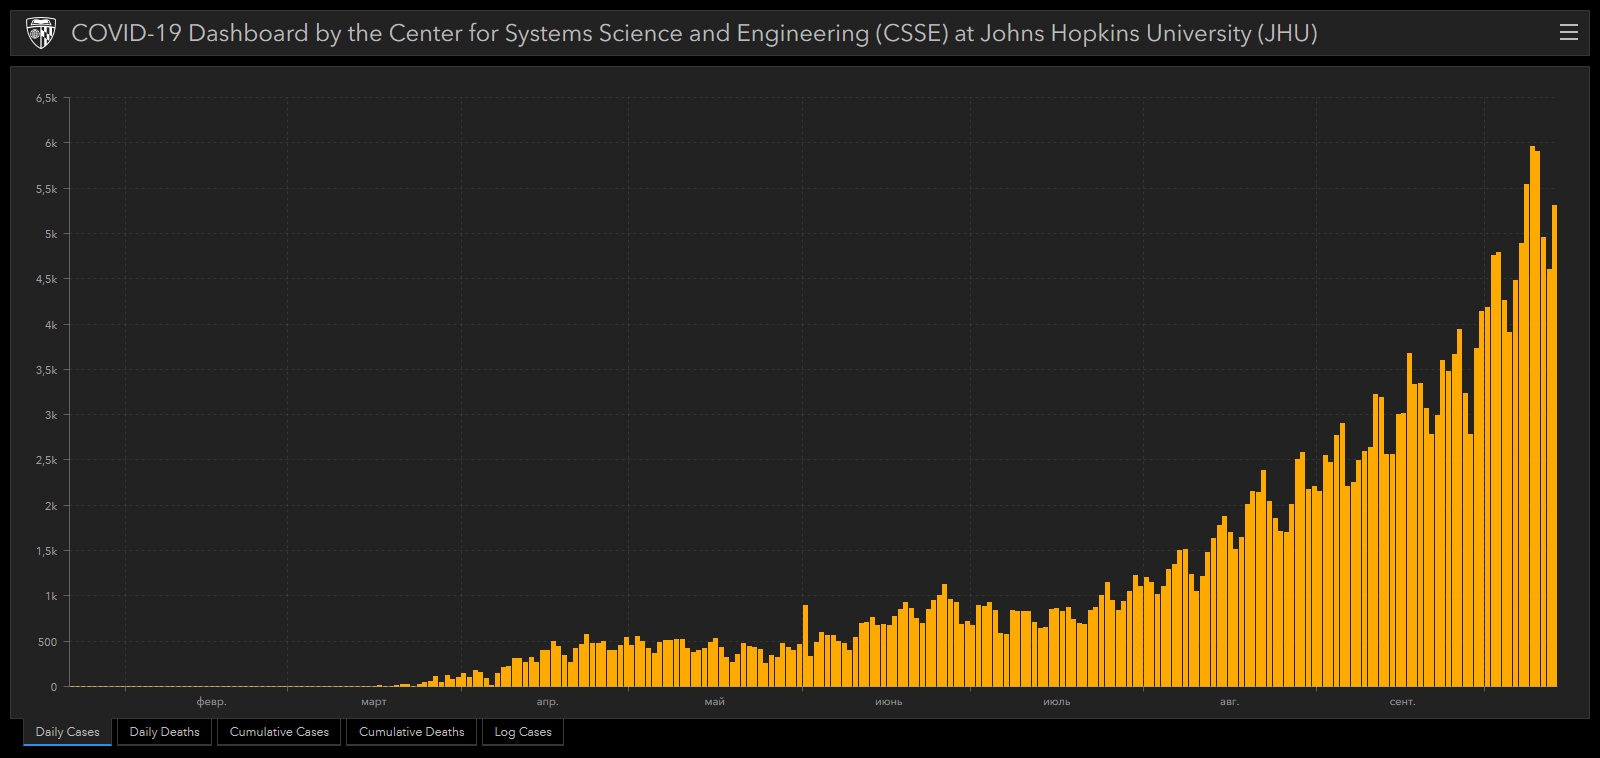The height and width of the screenshot is (758, 1600).
Task: Click the Johns Hopkins shield logo
Action: pyautogui.click(x=40, y=33)
